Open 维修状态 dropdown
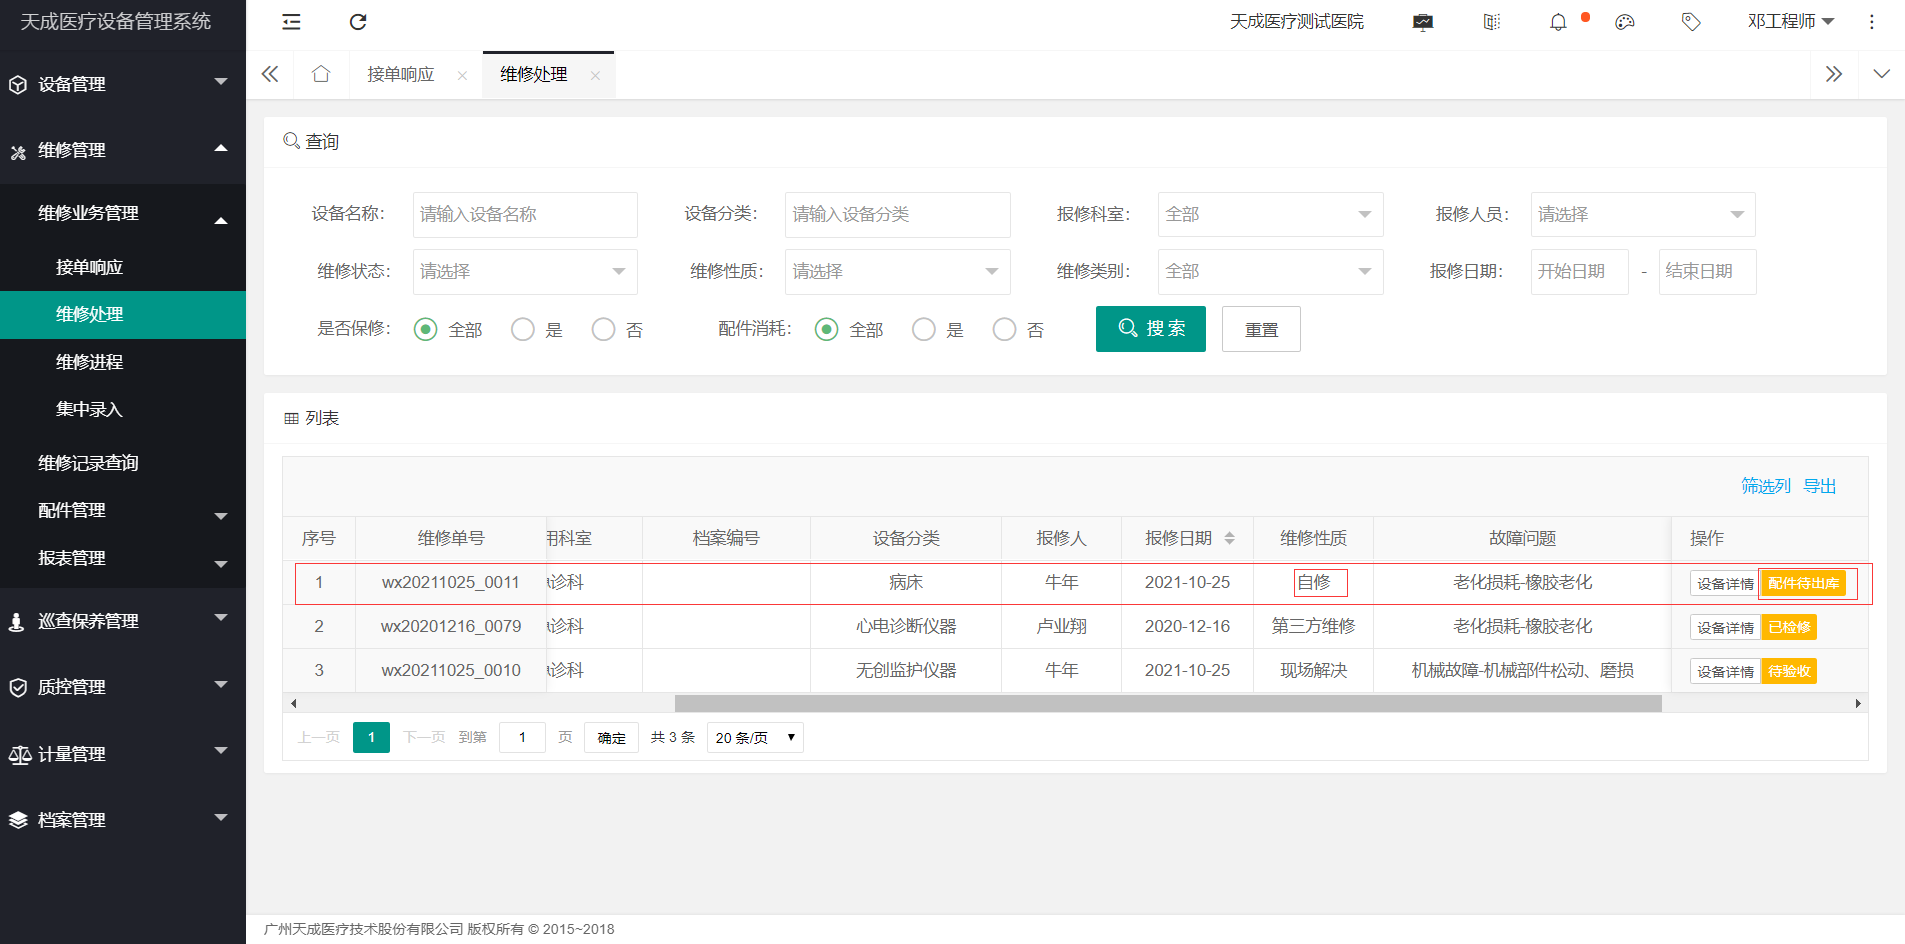1905x944 pixels. point(525,271)
